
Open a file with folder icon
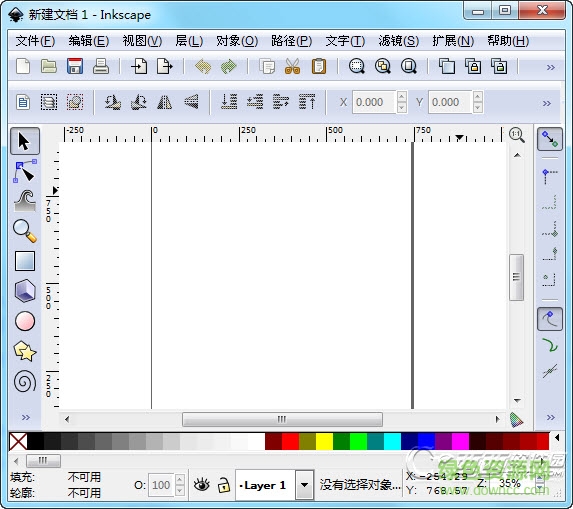(49, 67)
